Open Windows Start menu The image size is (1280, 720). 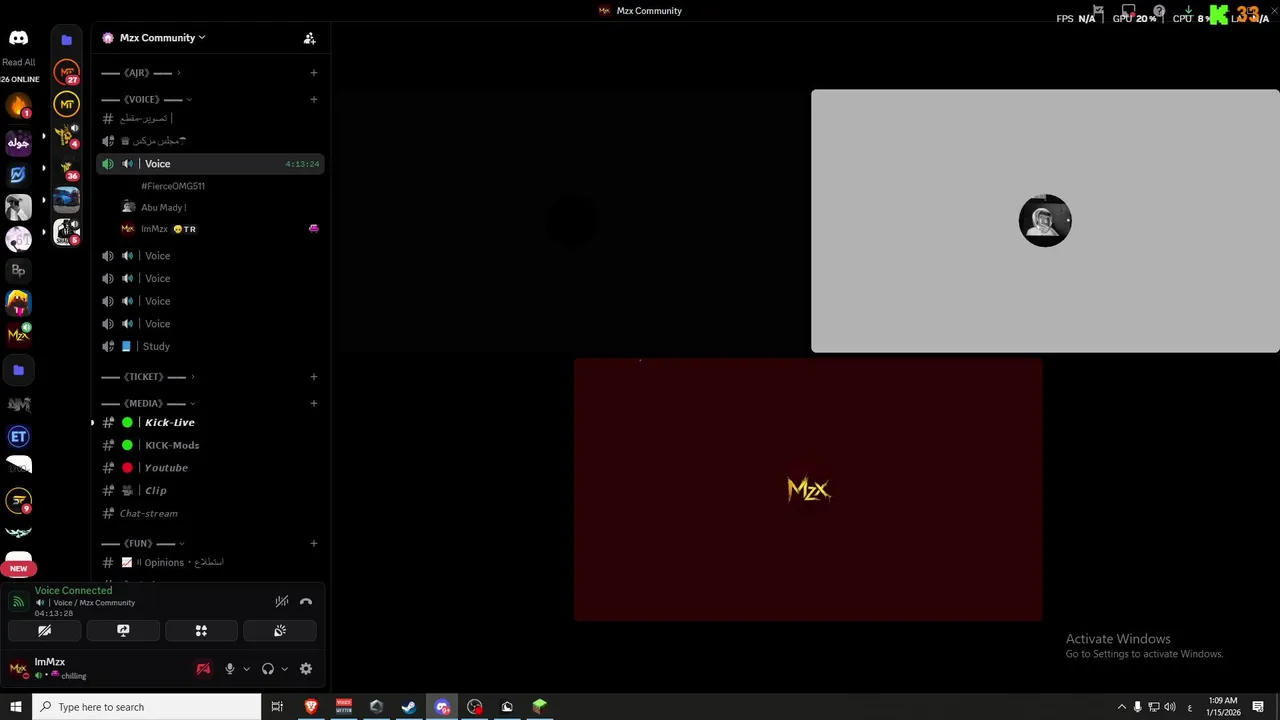pyautogui.click(x=15, y=707)
